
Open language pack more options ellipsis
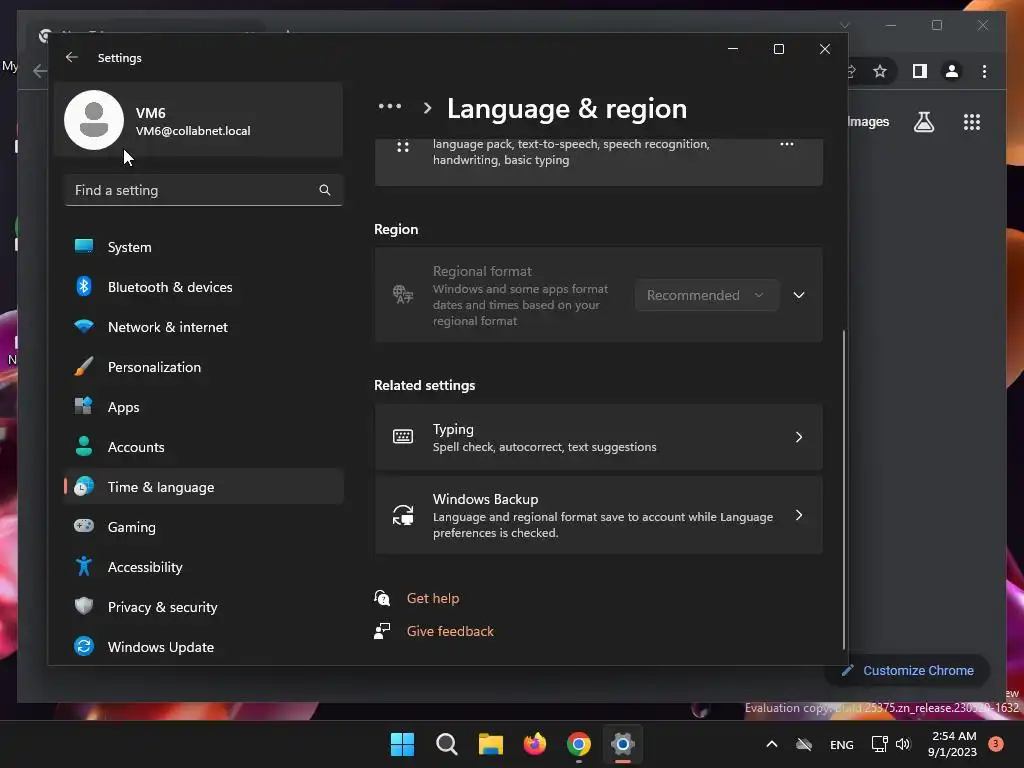(787, 144)
